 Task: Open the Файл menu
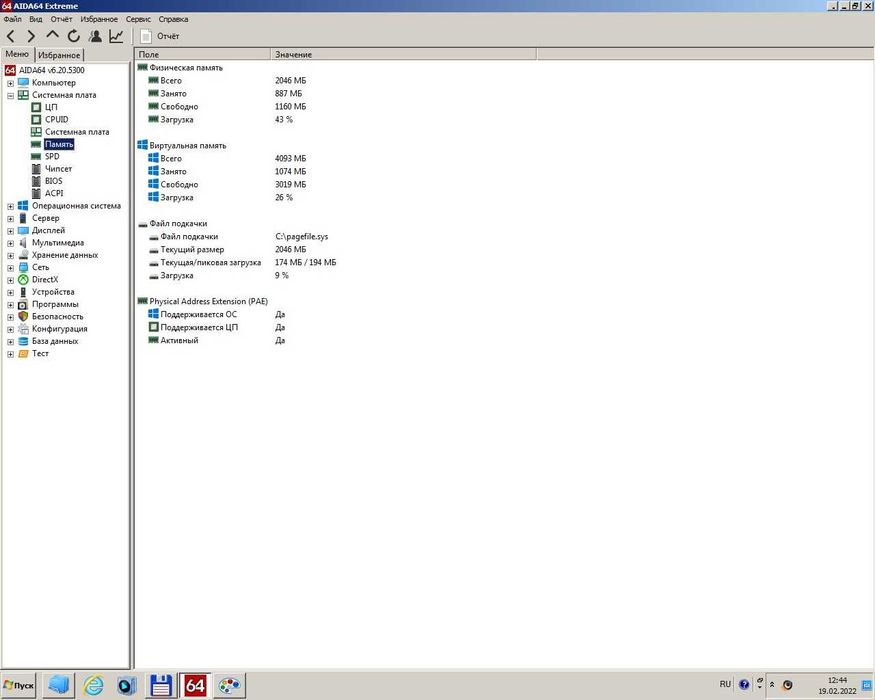pos(12,19)
